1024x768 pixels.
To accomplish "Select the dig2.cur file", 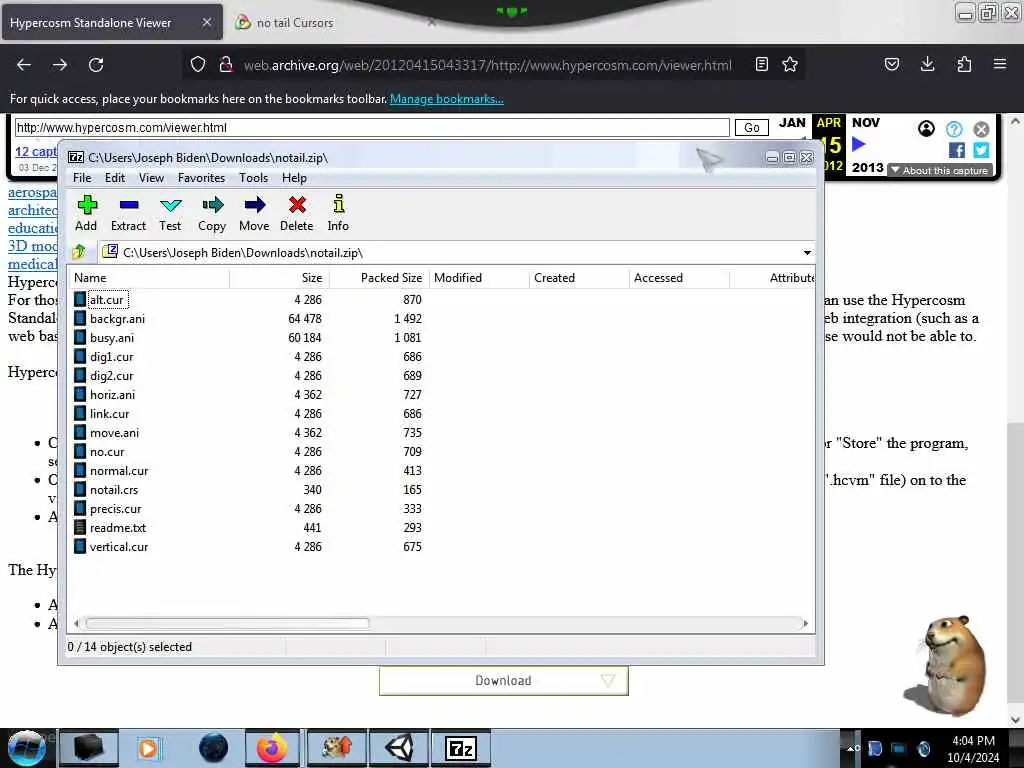I will (112, 376).
